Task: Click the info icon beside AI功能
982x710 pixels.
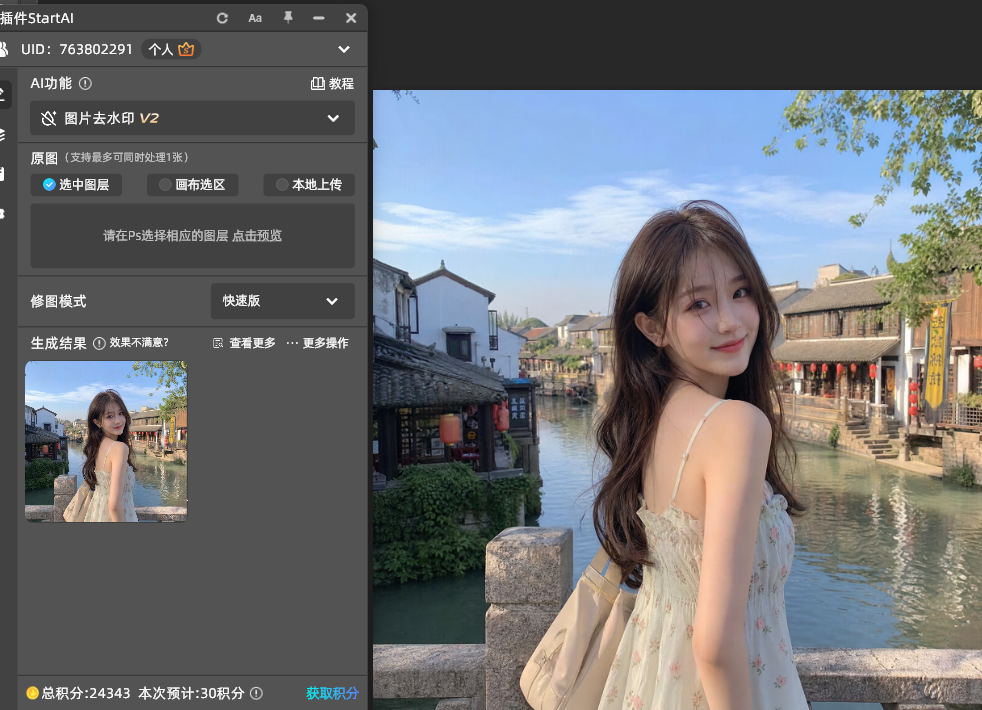Action: tap(86, 83)
